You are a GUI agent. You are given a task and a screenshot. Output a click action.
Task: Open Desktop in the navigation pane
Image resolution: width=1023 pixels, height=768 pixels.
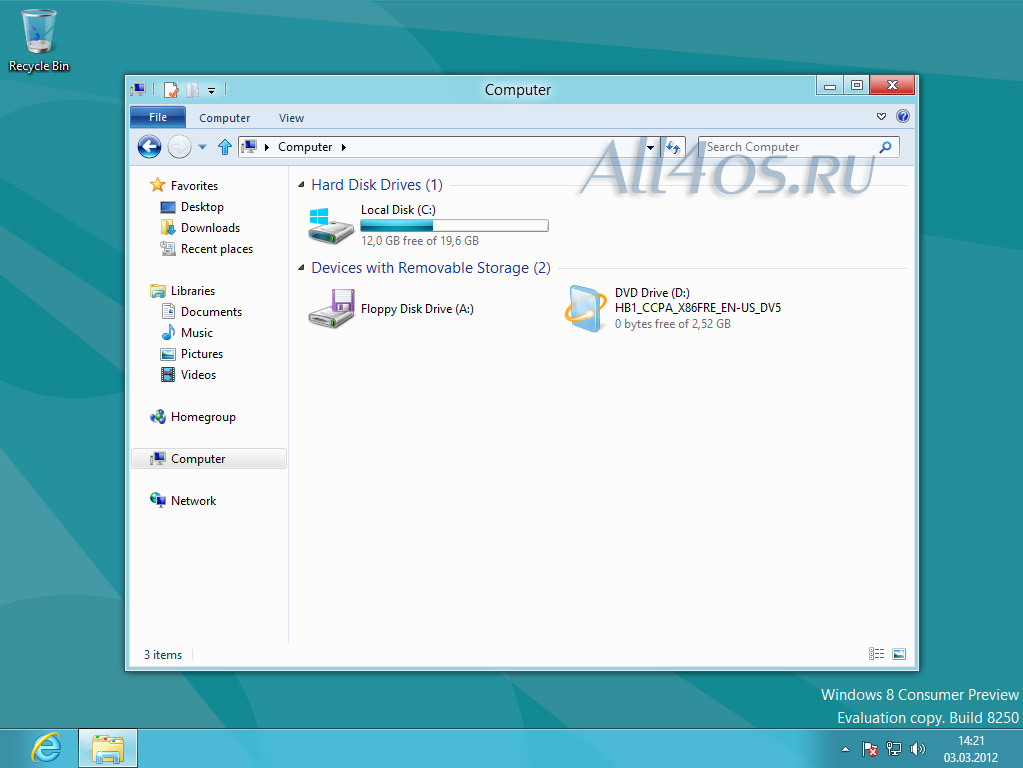[x=202, y=207]
